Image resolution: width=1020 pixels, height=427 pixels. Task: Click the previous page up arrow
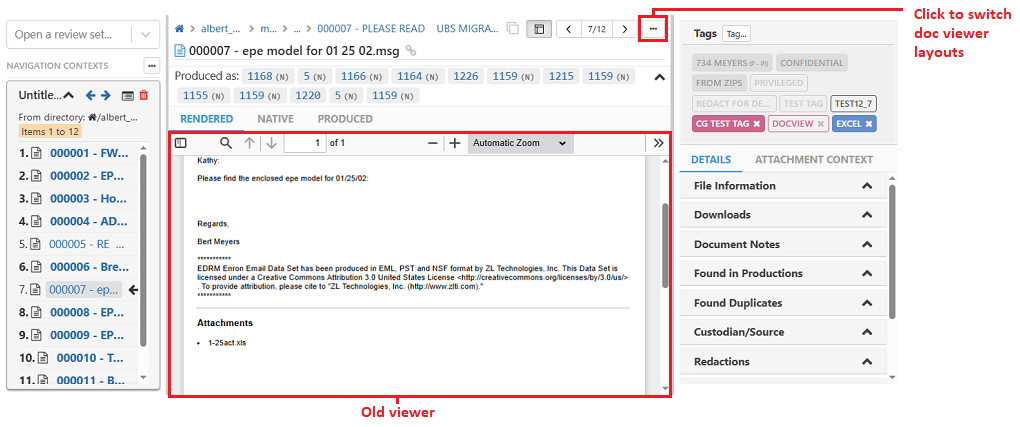coord(249,143)
